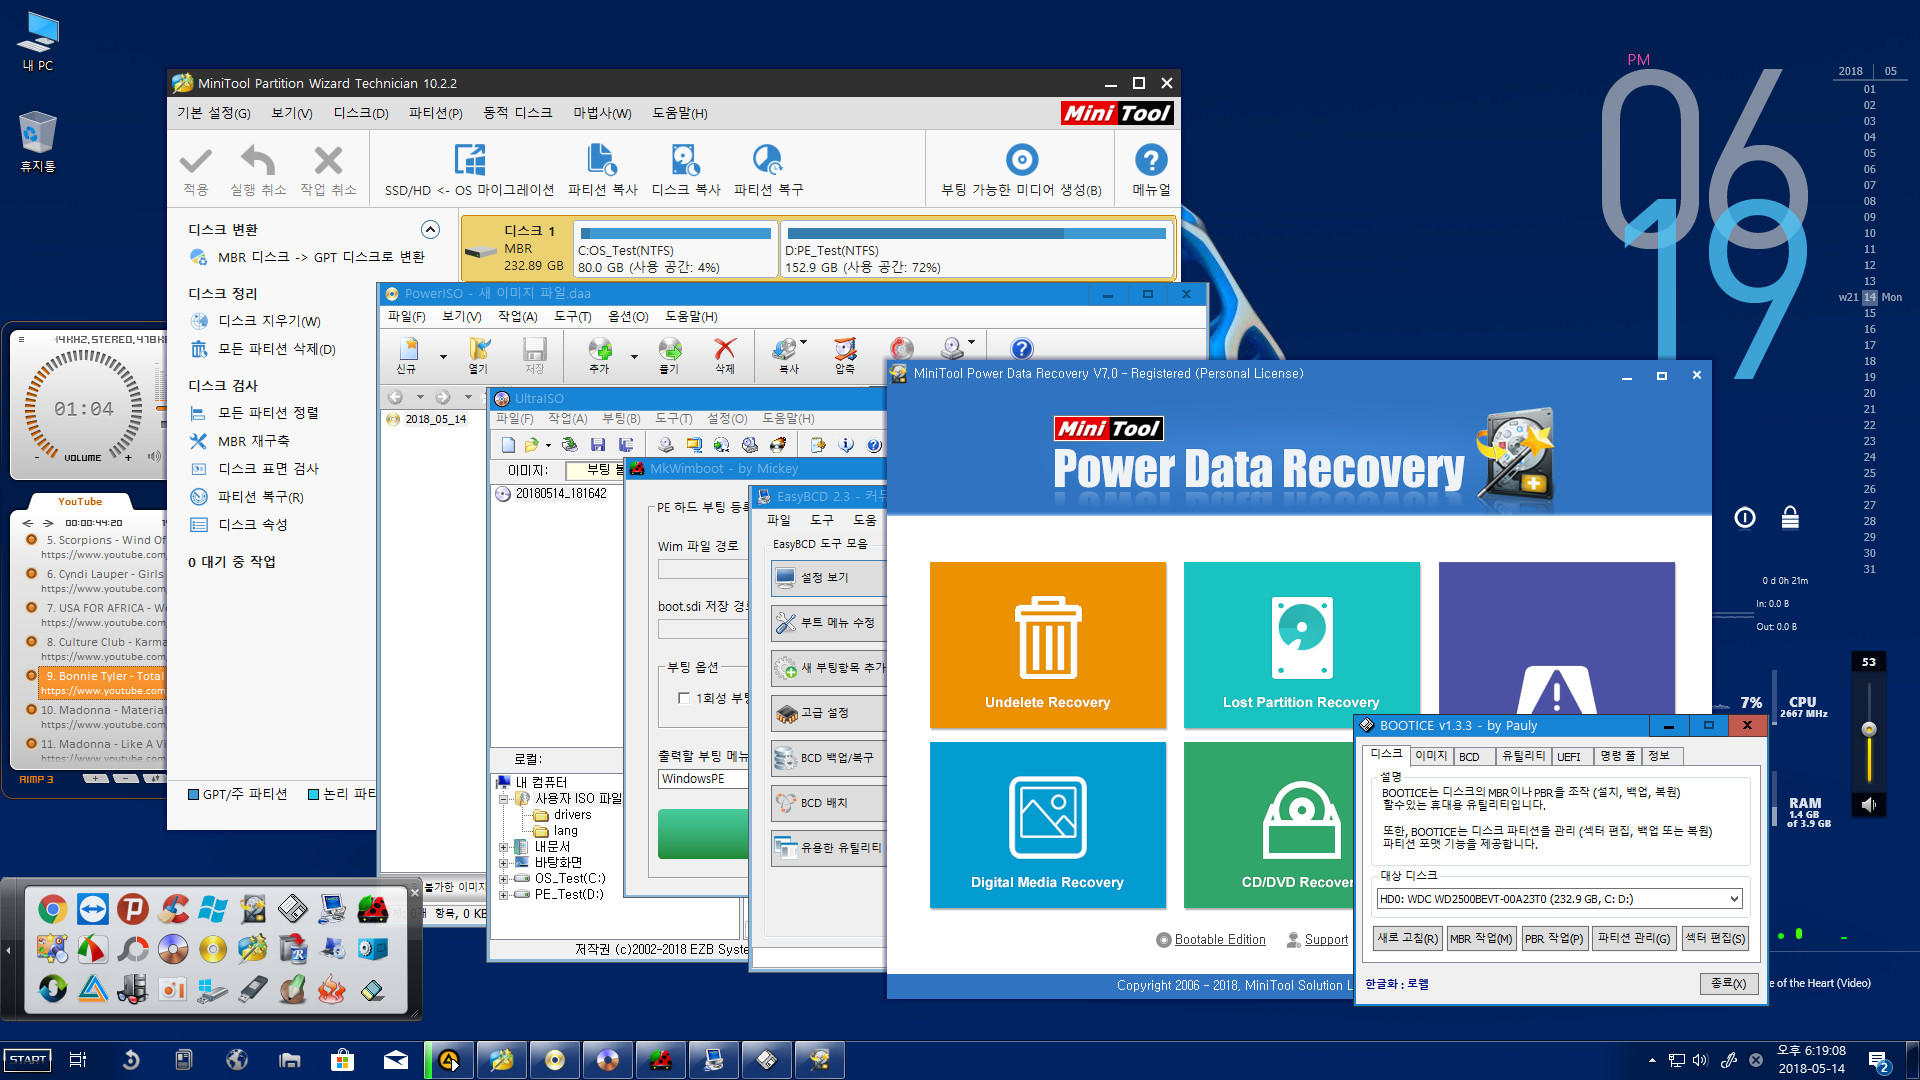
Task: Collapse the disk conversion (디스크 변환) section chevron
Action: pyautogui.click(x=430, y=230)
